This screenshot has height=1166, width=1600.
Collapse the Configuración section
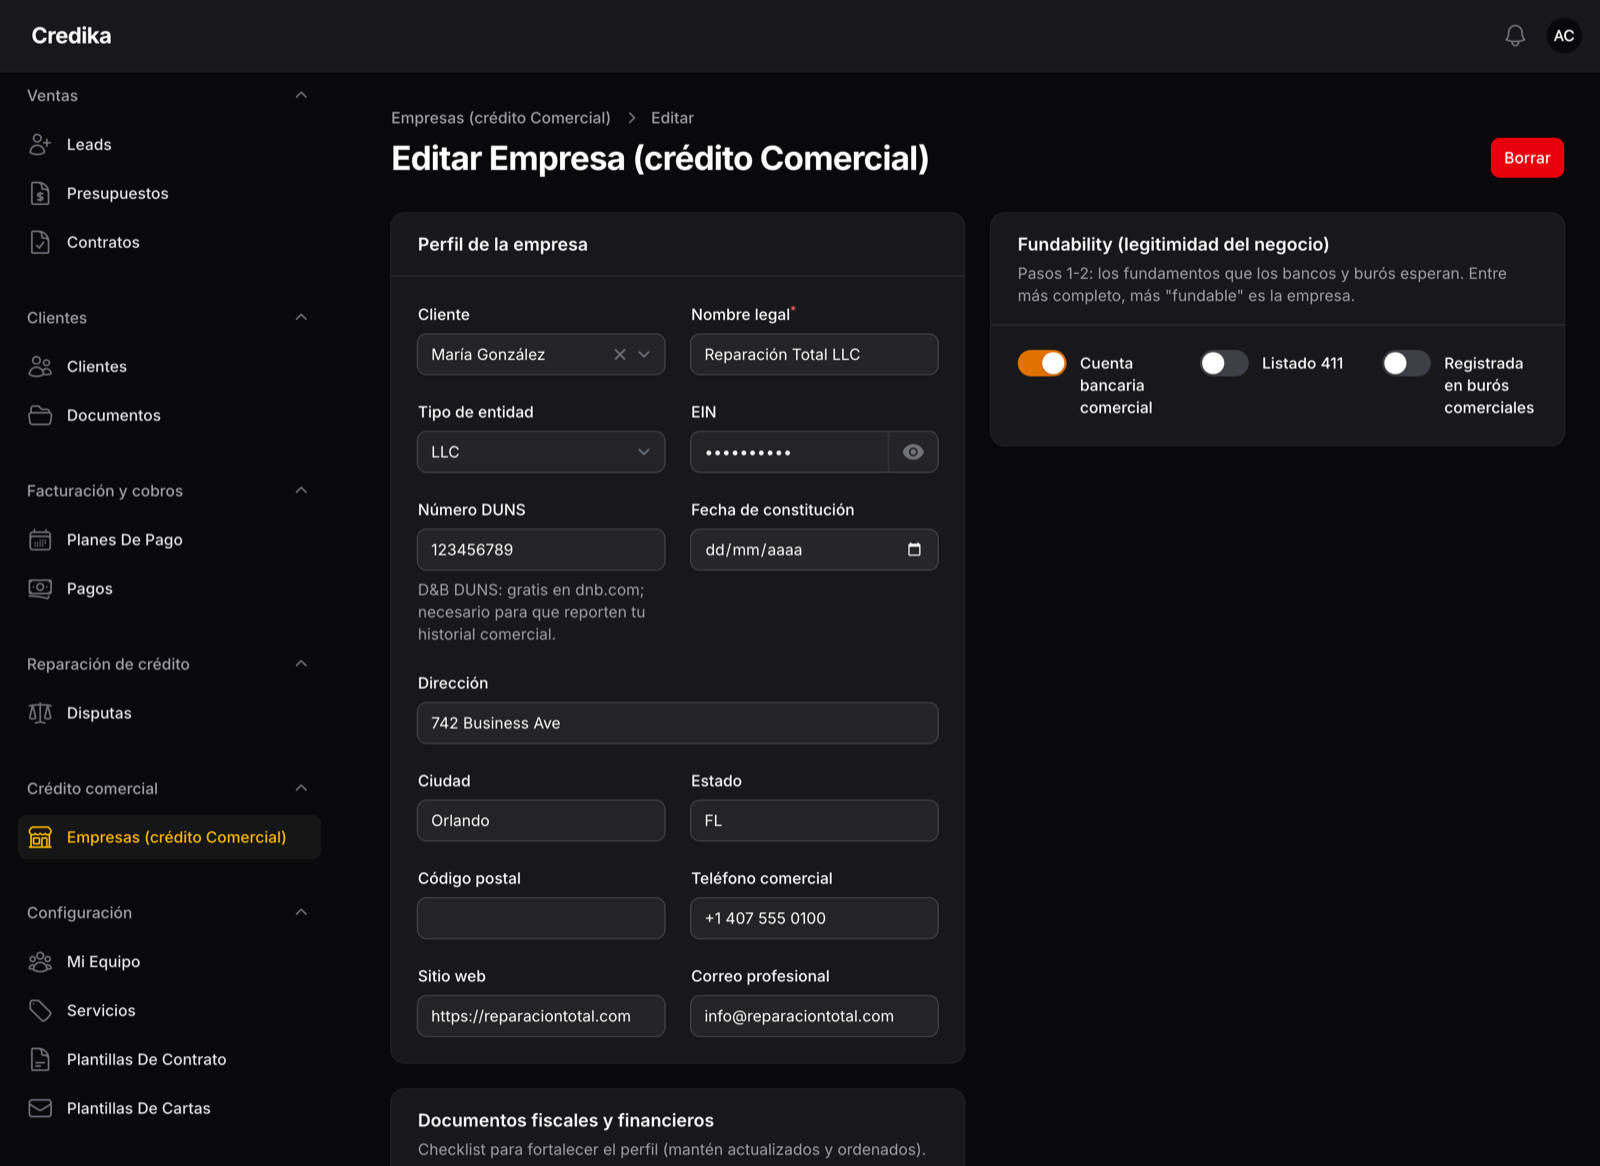tap(301, 913)
